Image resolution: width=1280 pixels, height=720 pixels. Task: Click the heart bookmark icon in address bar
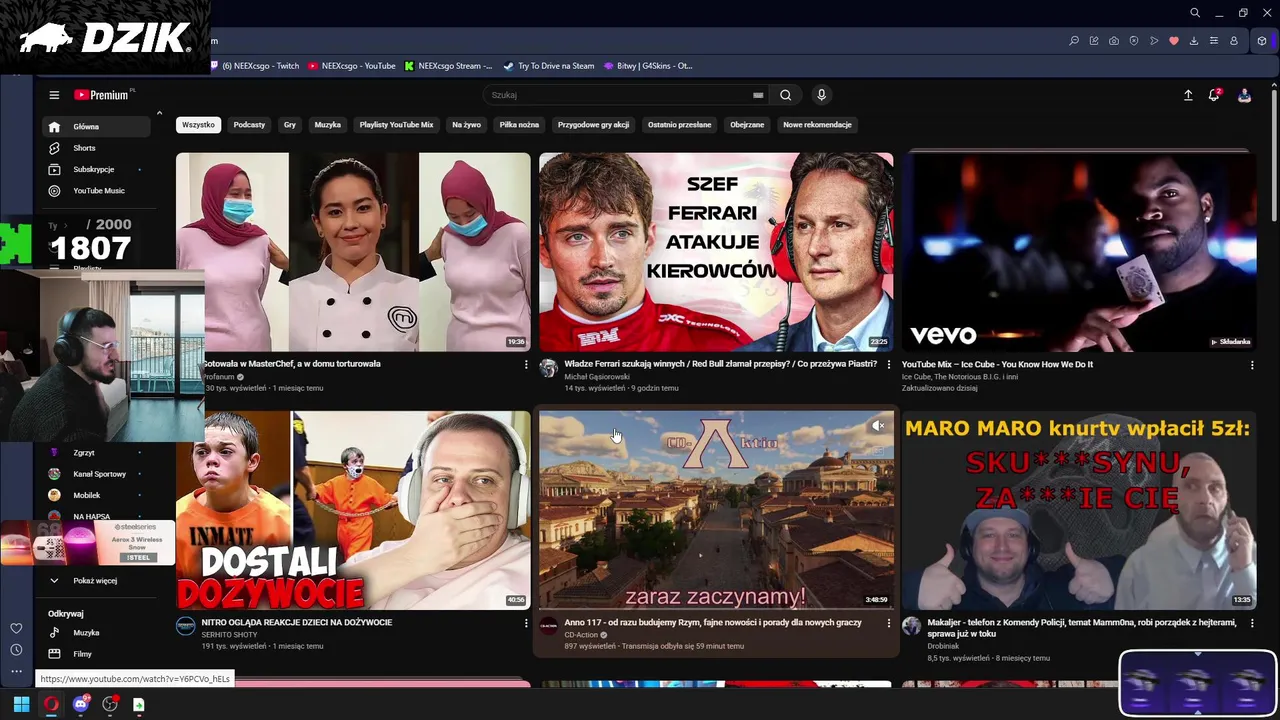point(1174,41)
